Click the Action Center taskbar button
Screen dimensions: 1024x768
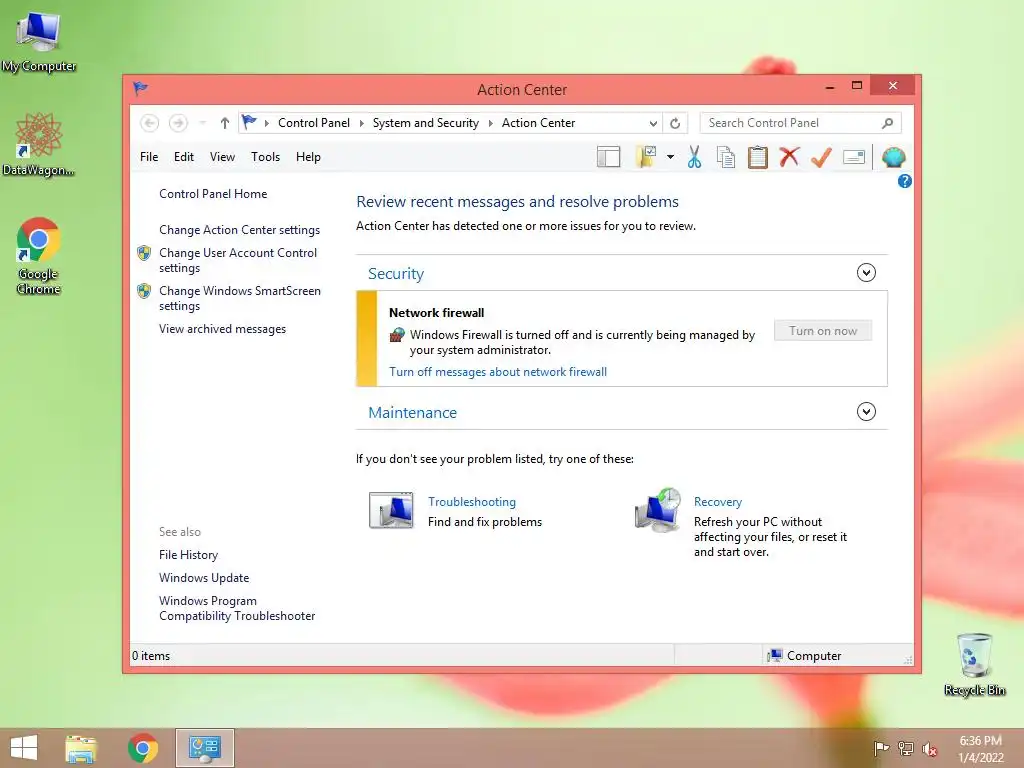coord(204,748)
